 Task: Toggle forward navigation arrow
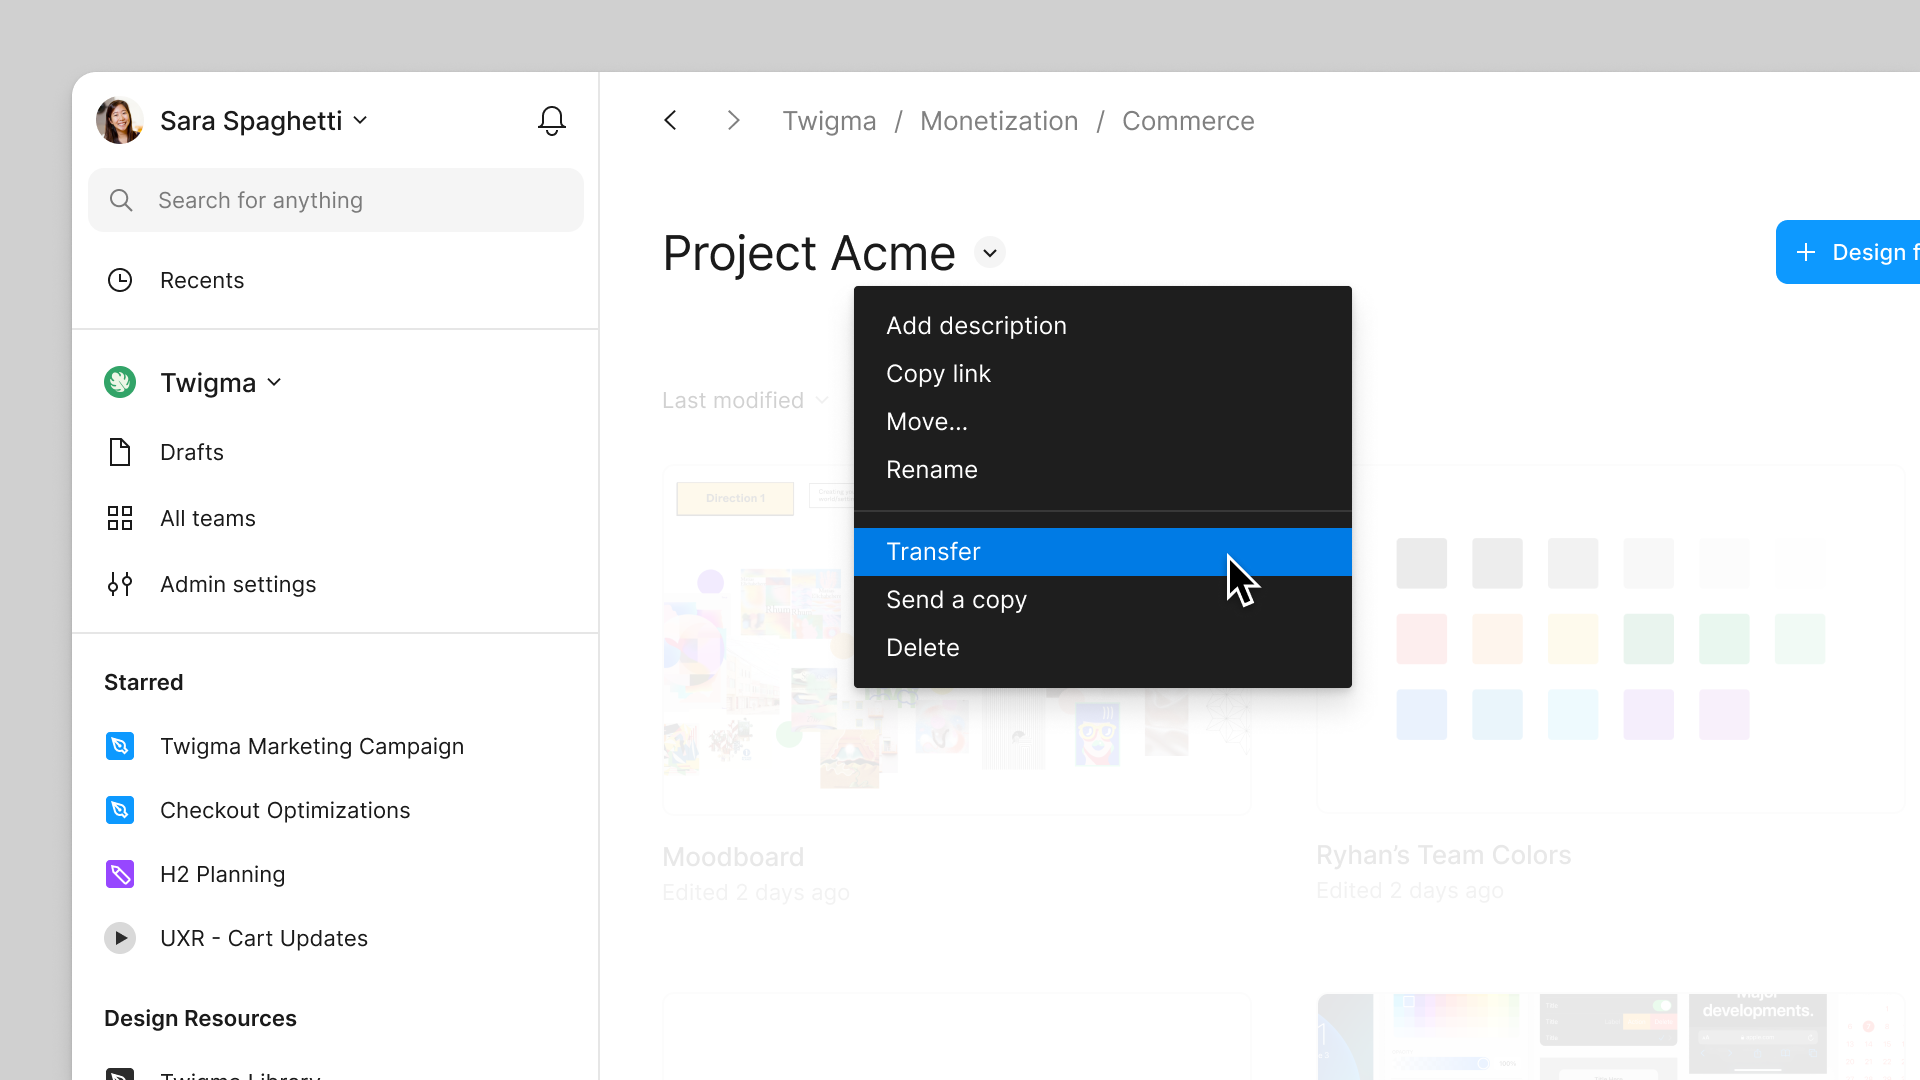tap(735, 120)
